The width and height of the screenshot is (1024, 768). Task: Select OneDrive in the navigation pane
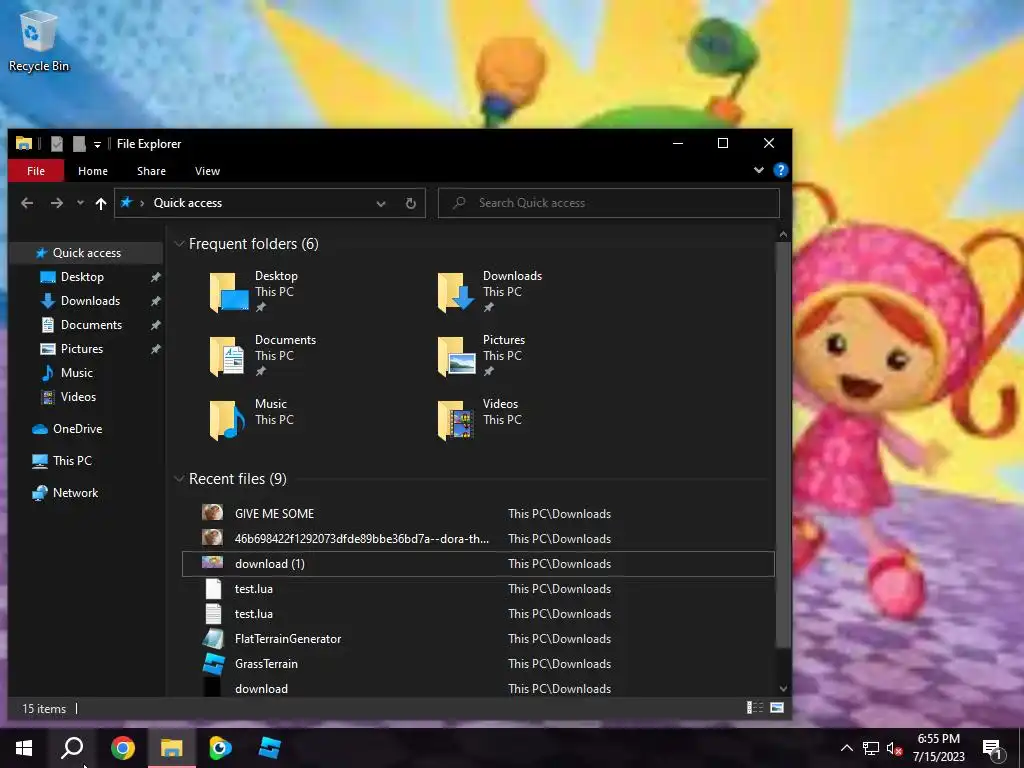point(77,429)
